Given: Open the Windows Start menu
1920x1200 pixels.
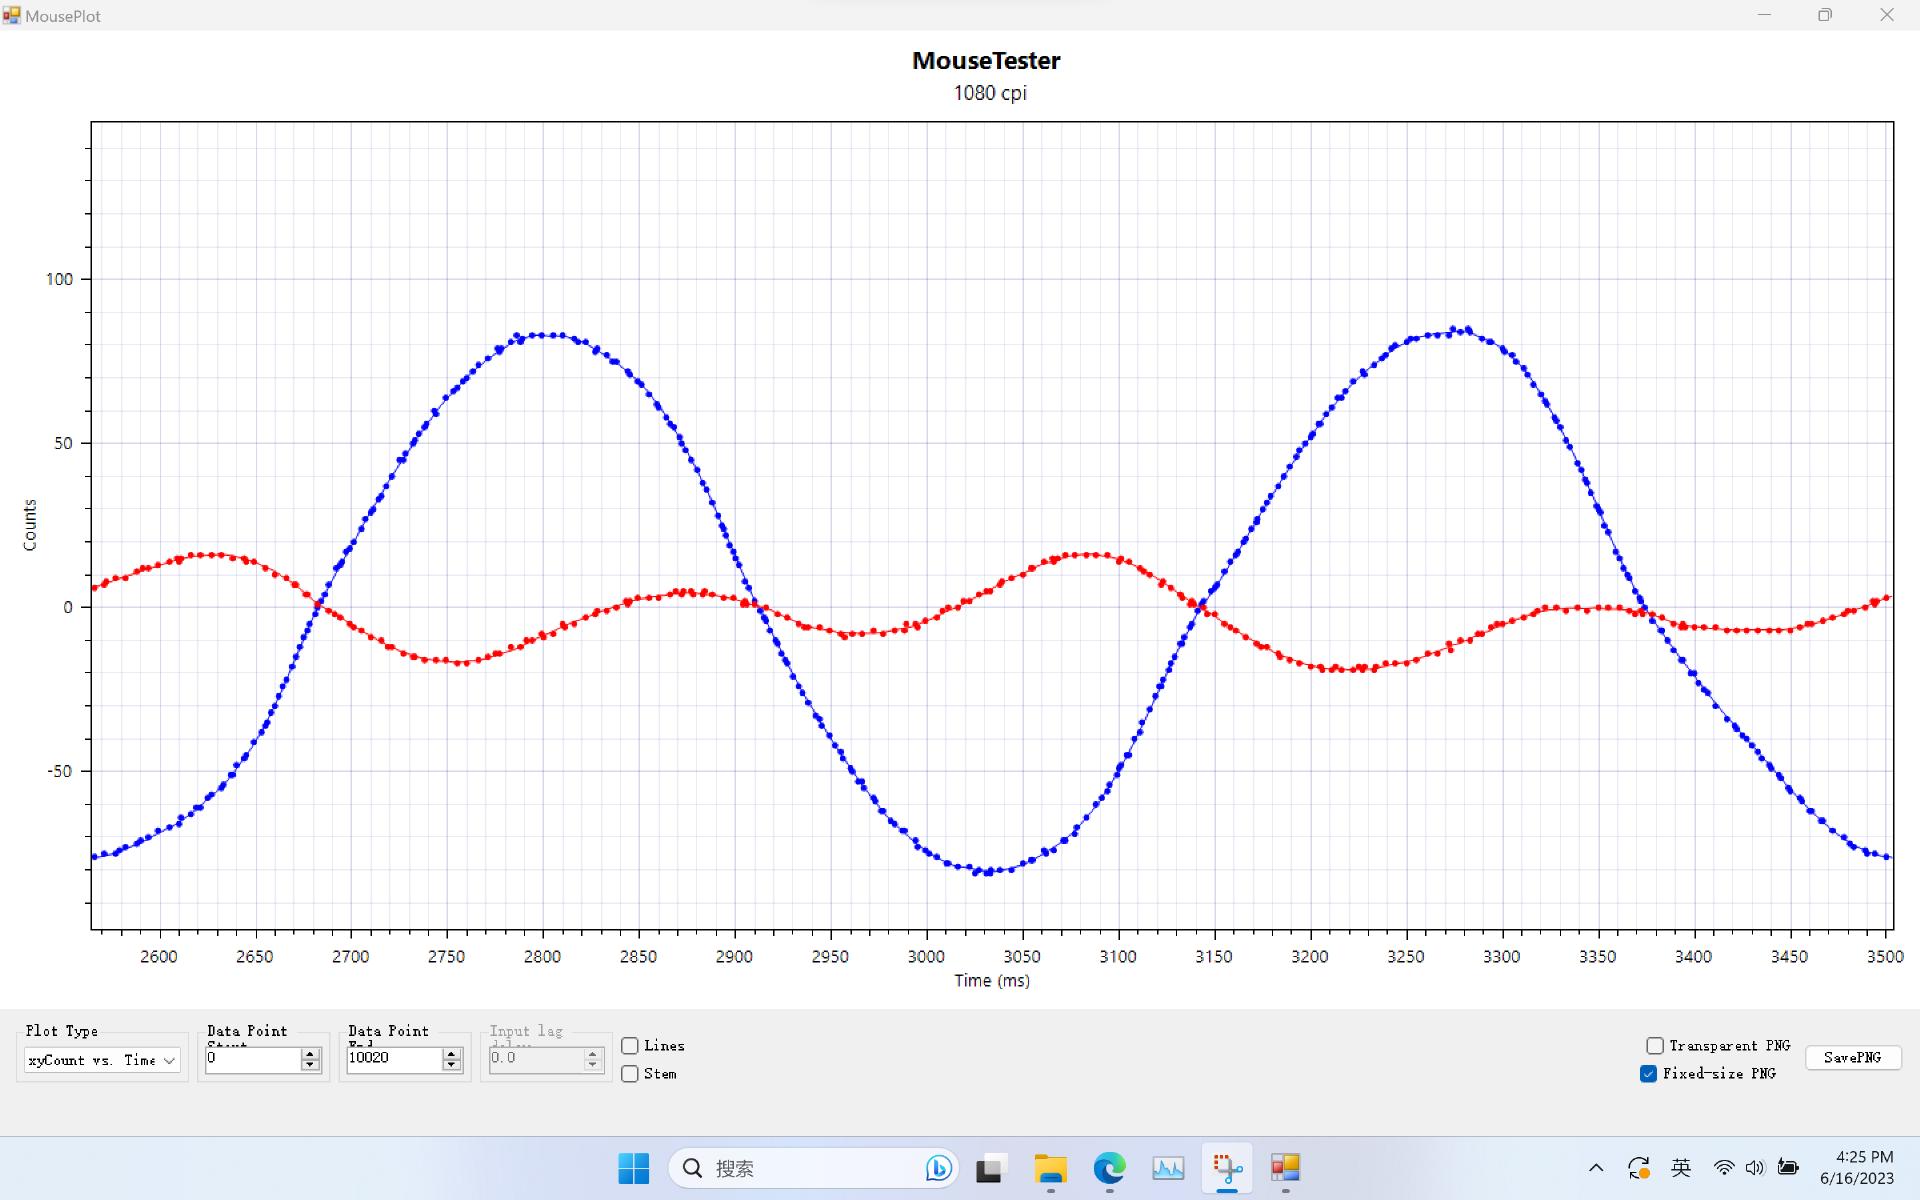Looking at the screenshot, I should coord(633,1168).
